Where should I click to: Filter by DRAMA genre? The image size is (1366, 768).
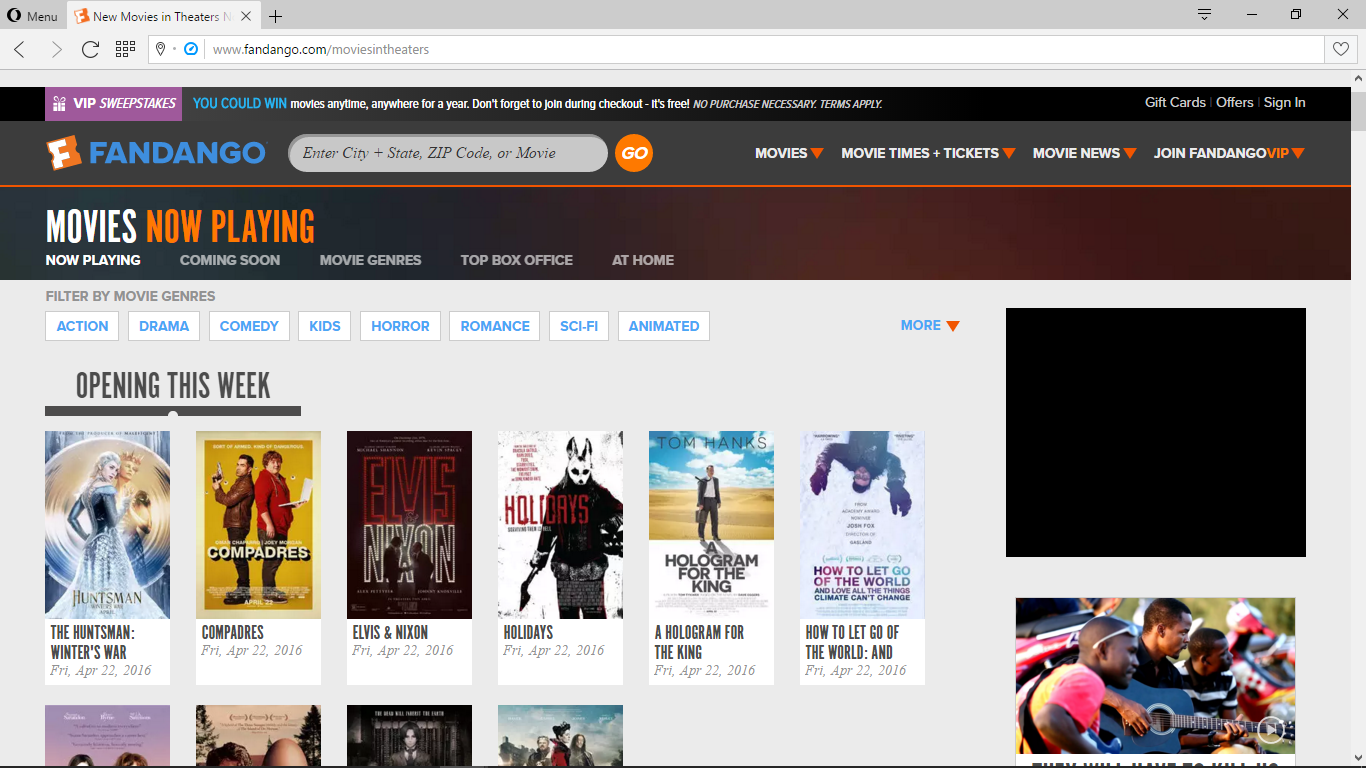click(164, 326)
